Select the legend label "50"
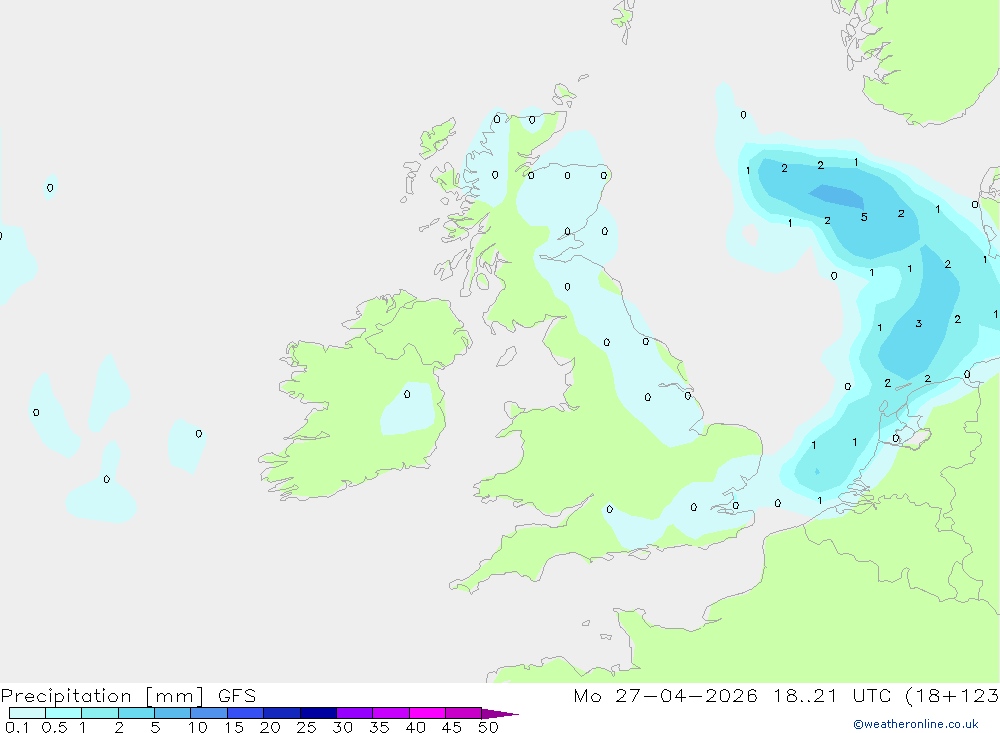Viewport: 1000px width, 733px height. click(488, 727)
